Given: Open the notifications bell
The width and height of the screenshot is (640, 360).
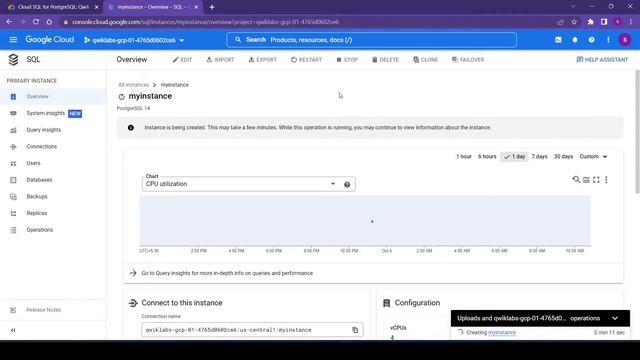Looking at the screenshot, I should 575,40.
